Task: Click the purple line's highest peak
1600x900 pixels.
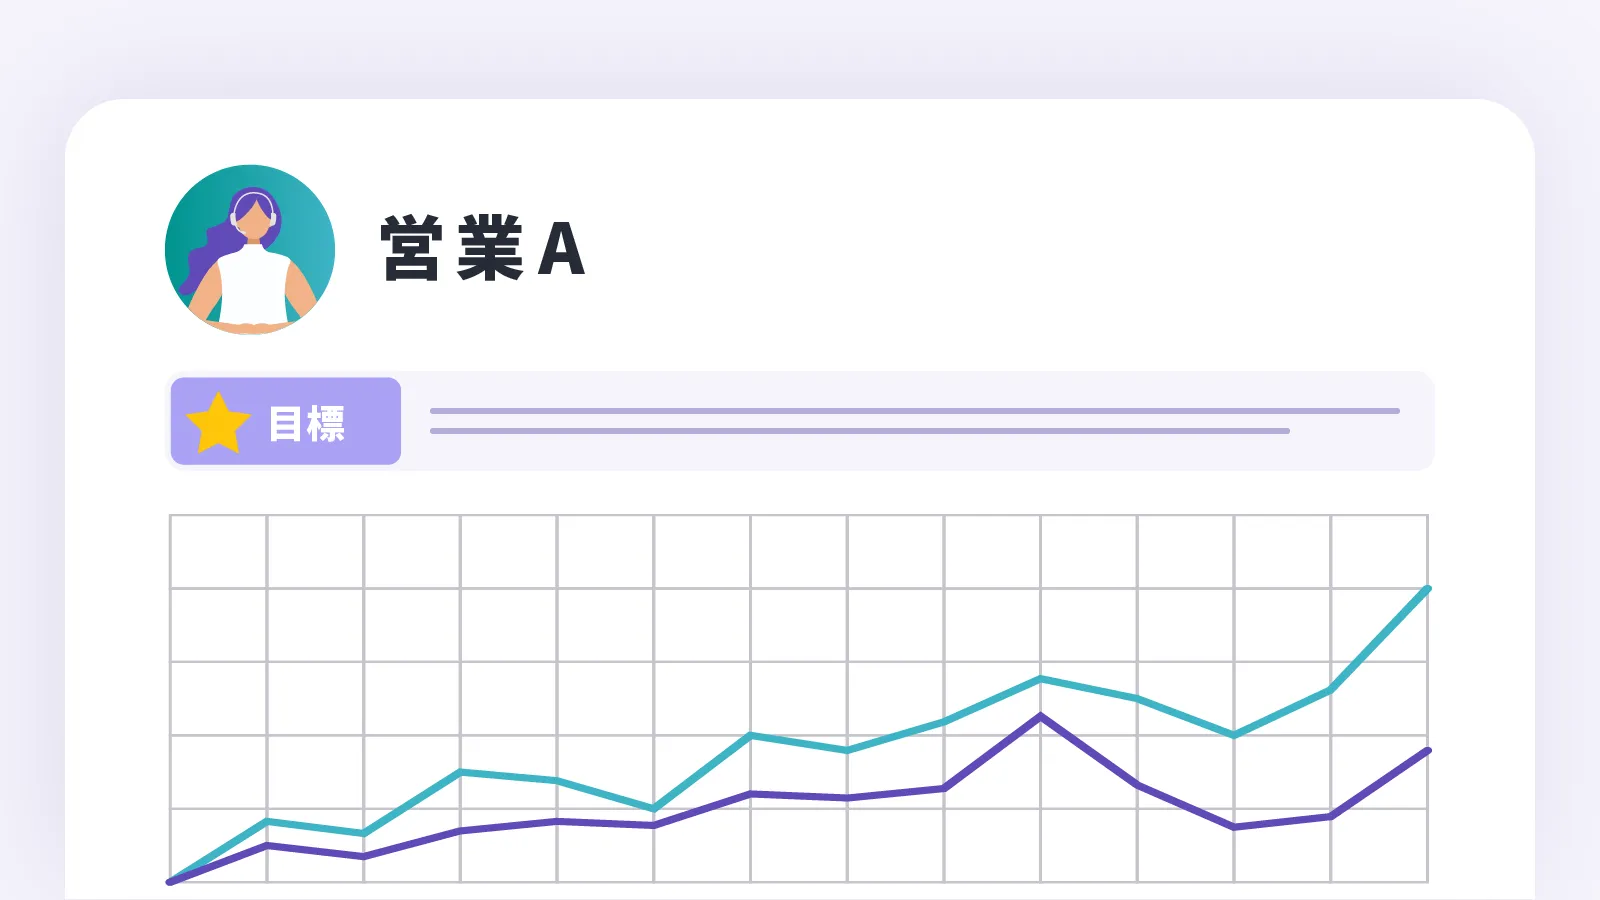Action: (x=1041, y=716)
